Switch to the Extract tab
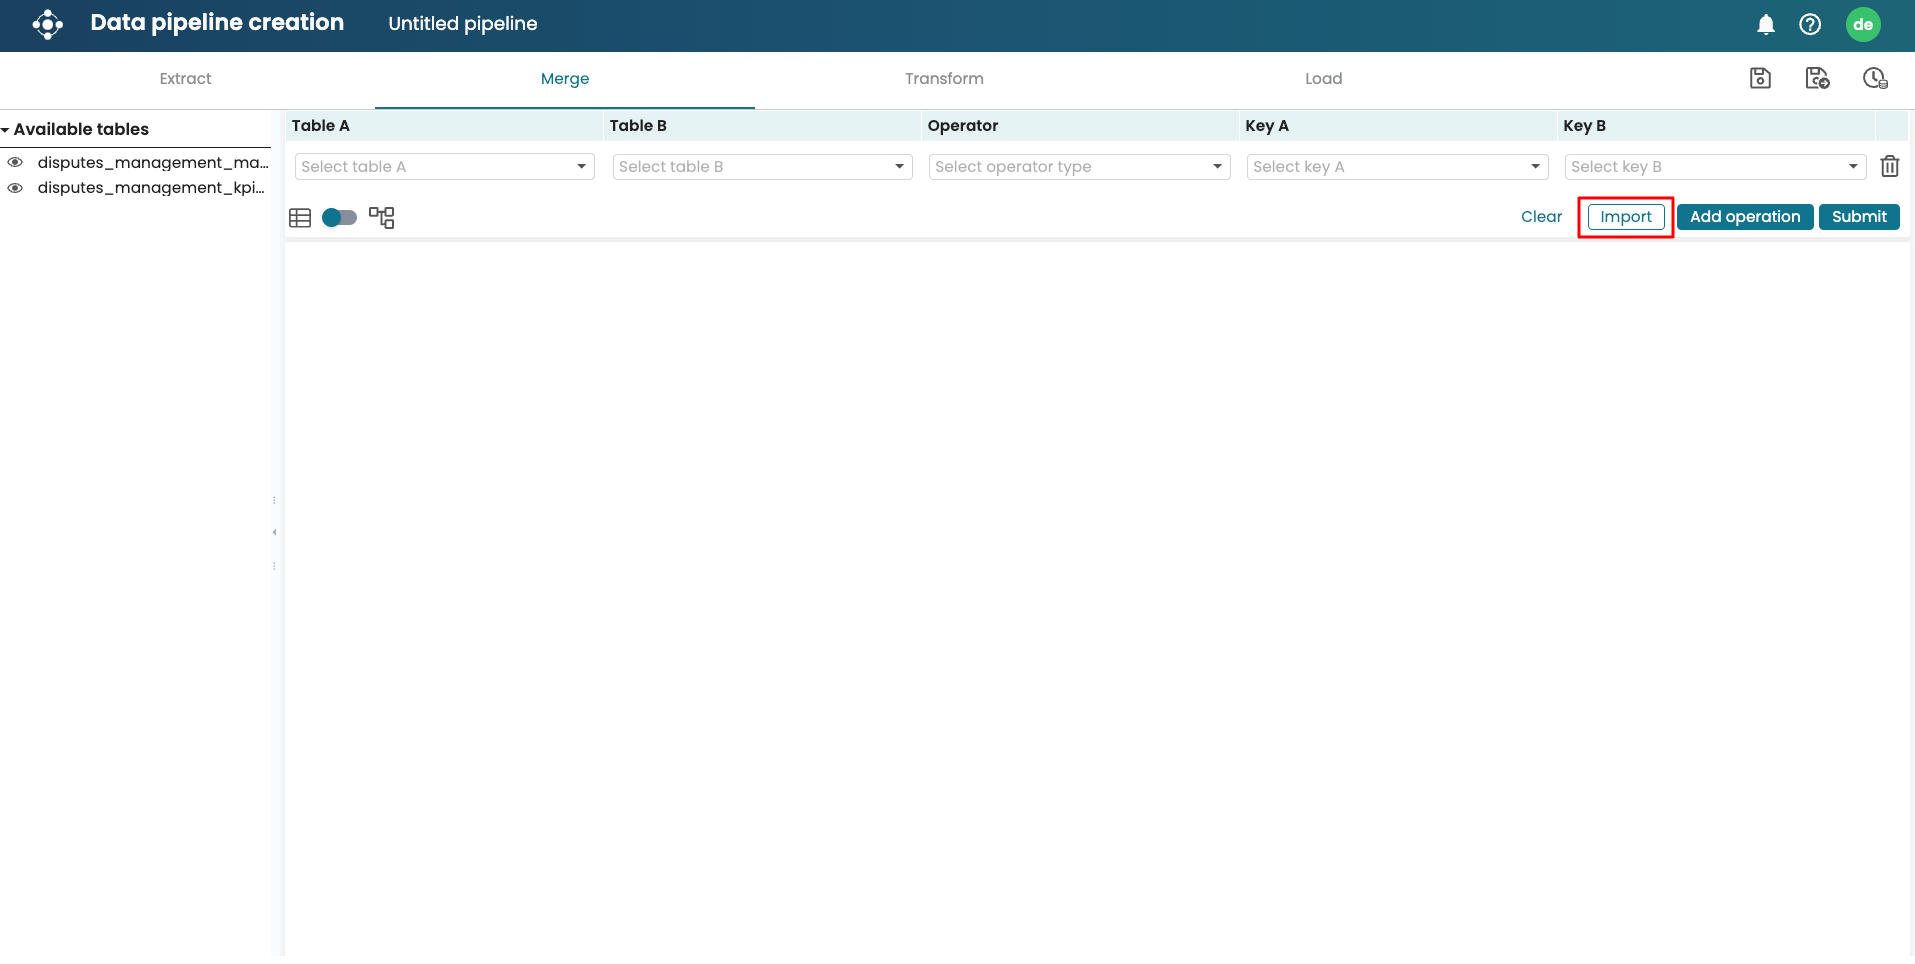1915x964 pixels. tap(185, 79)
